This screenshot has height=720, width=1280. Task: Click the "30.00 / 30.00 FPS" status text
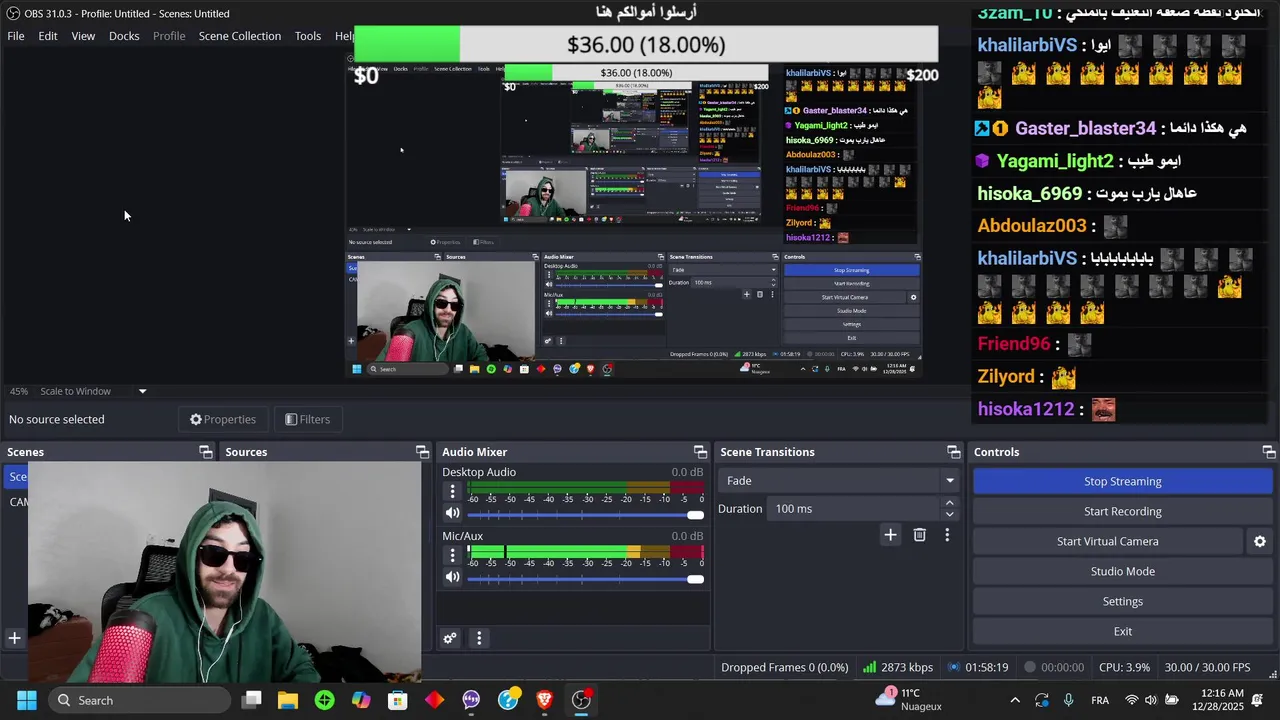1207,667
